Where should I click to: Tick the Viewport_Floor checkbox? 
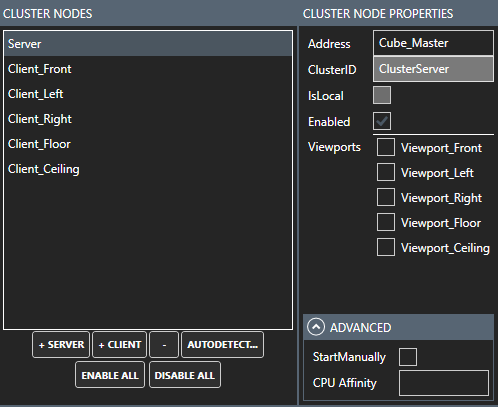pyautogui.click(x=386, y=222)
